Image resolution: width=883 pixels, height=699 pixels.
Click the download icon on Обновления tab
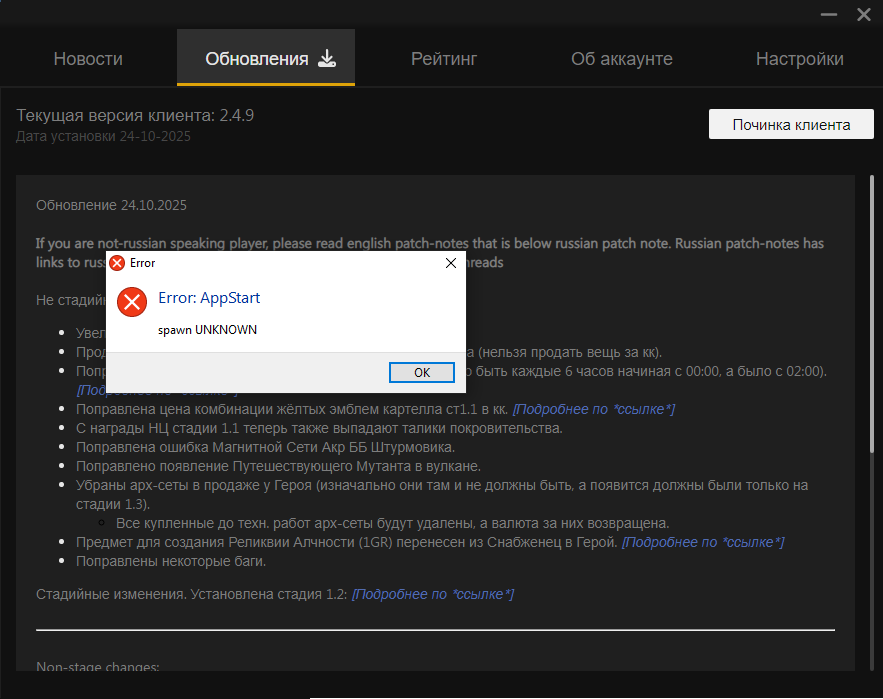(327, 58)
